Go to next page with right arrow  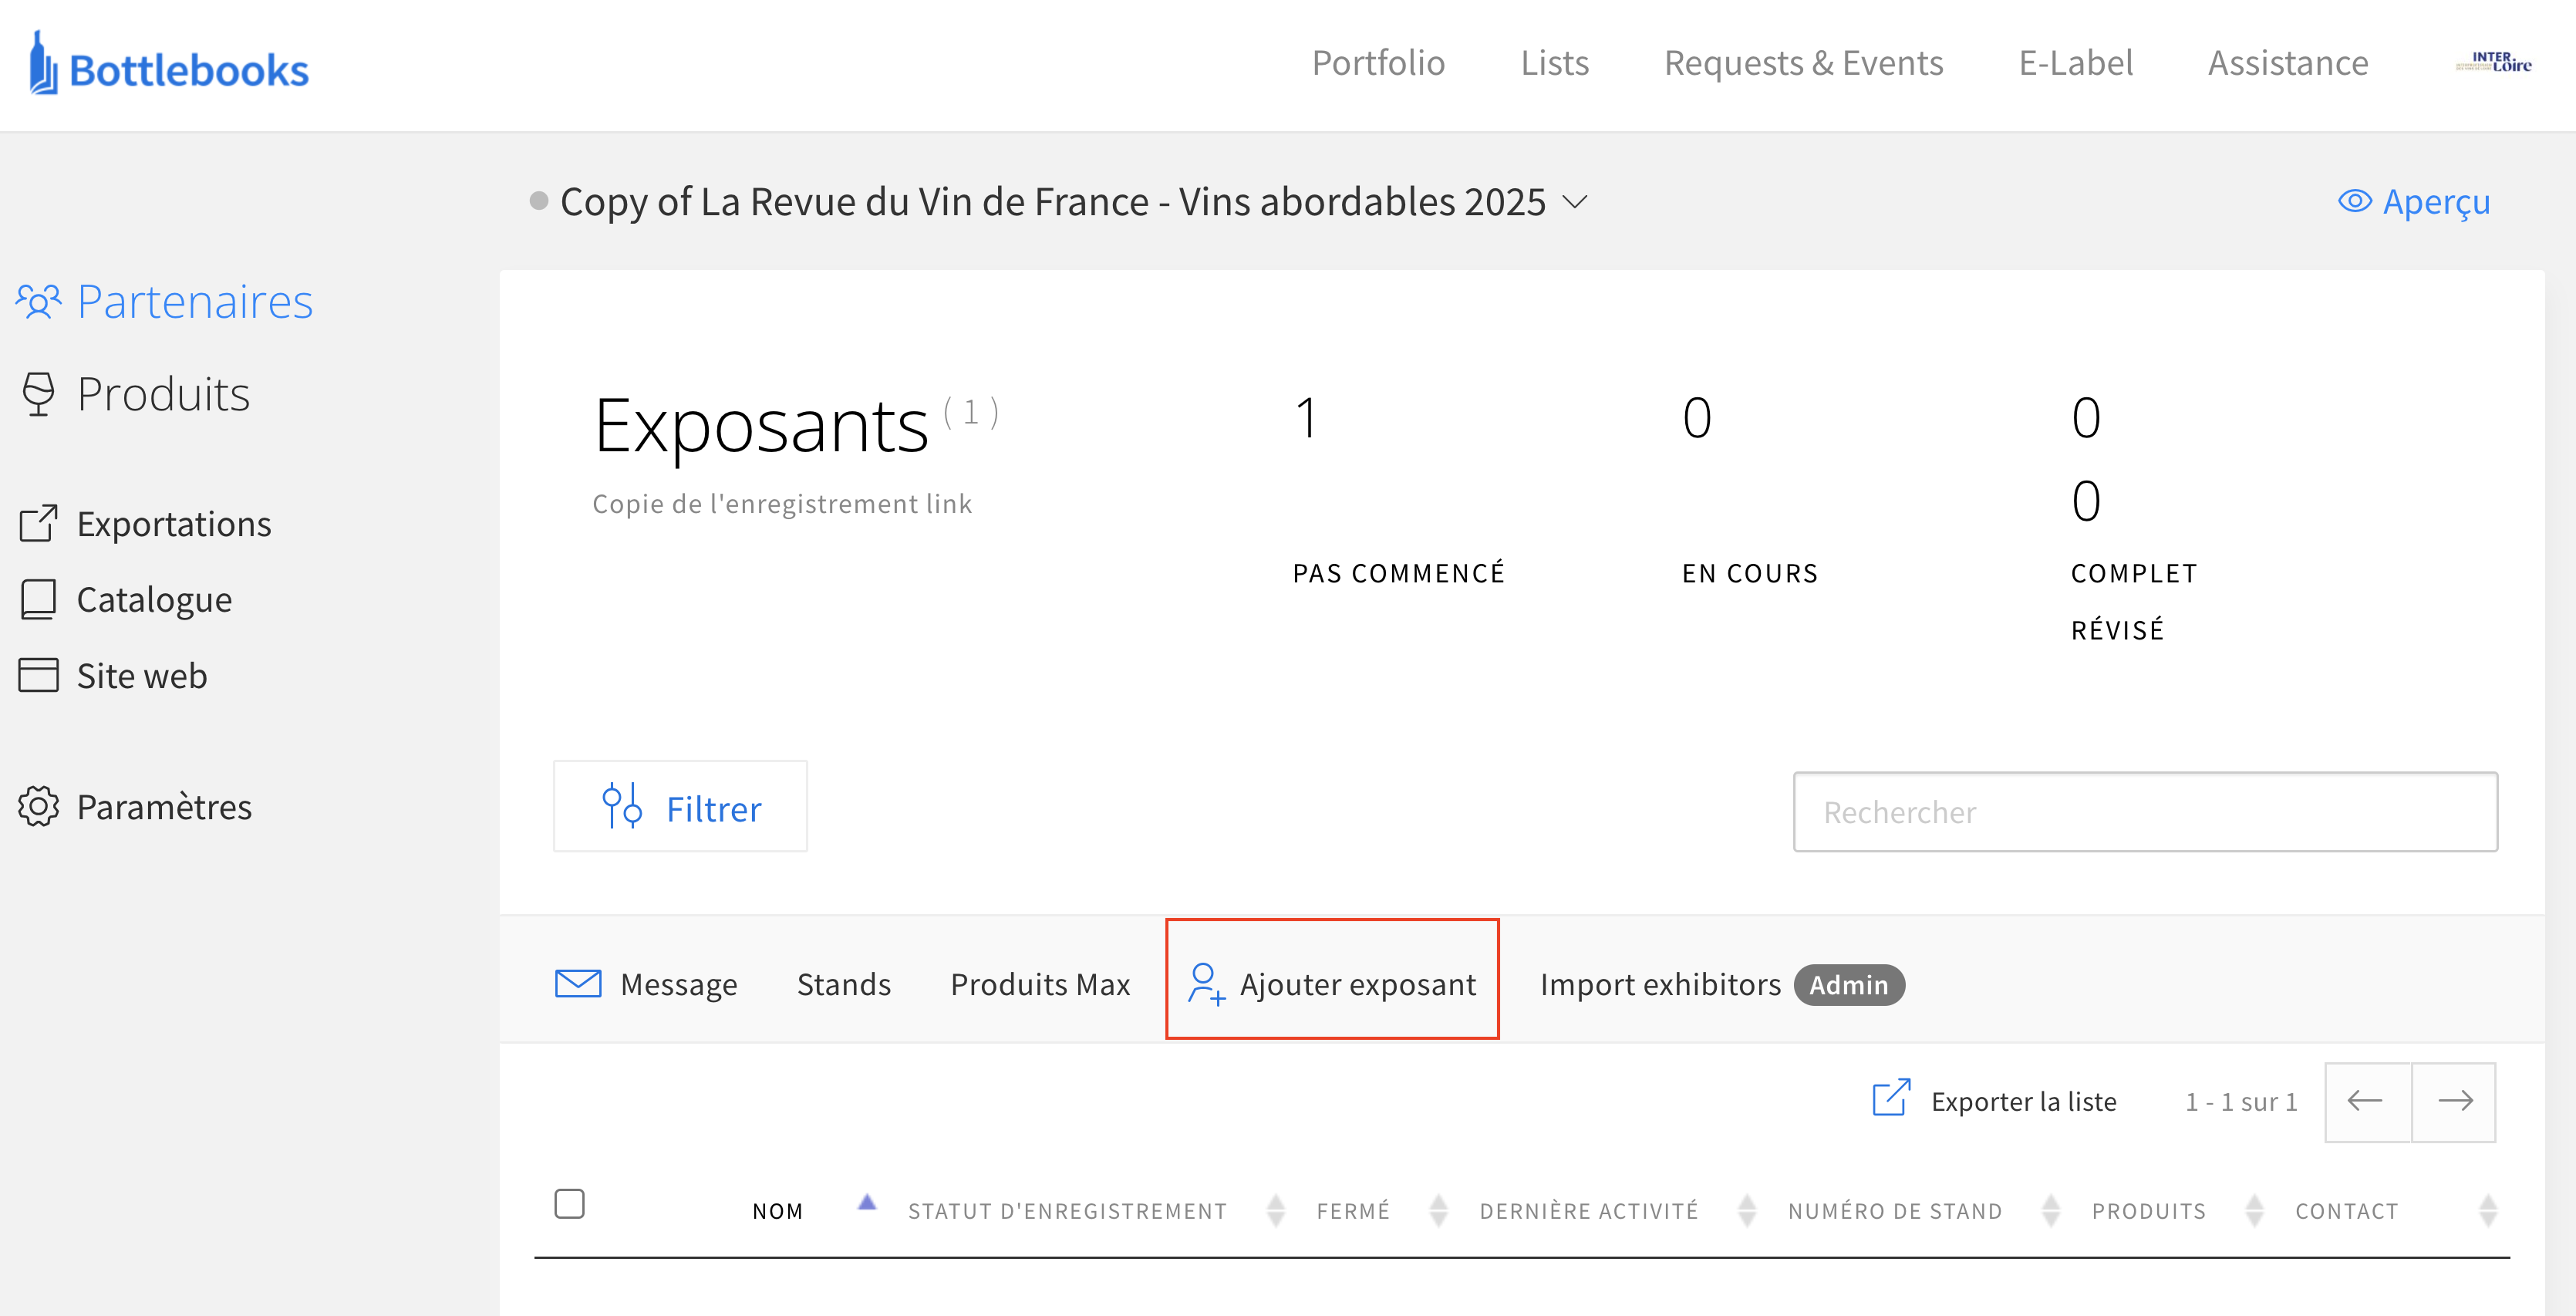(2454, 1102)
